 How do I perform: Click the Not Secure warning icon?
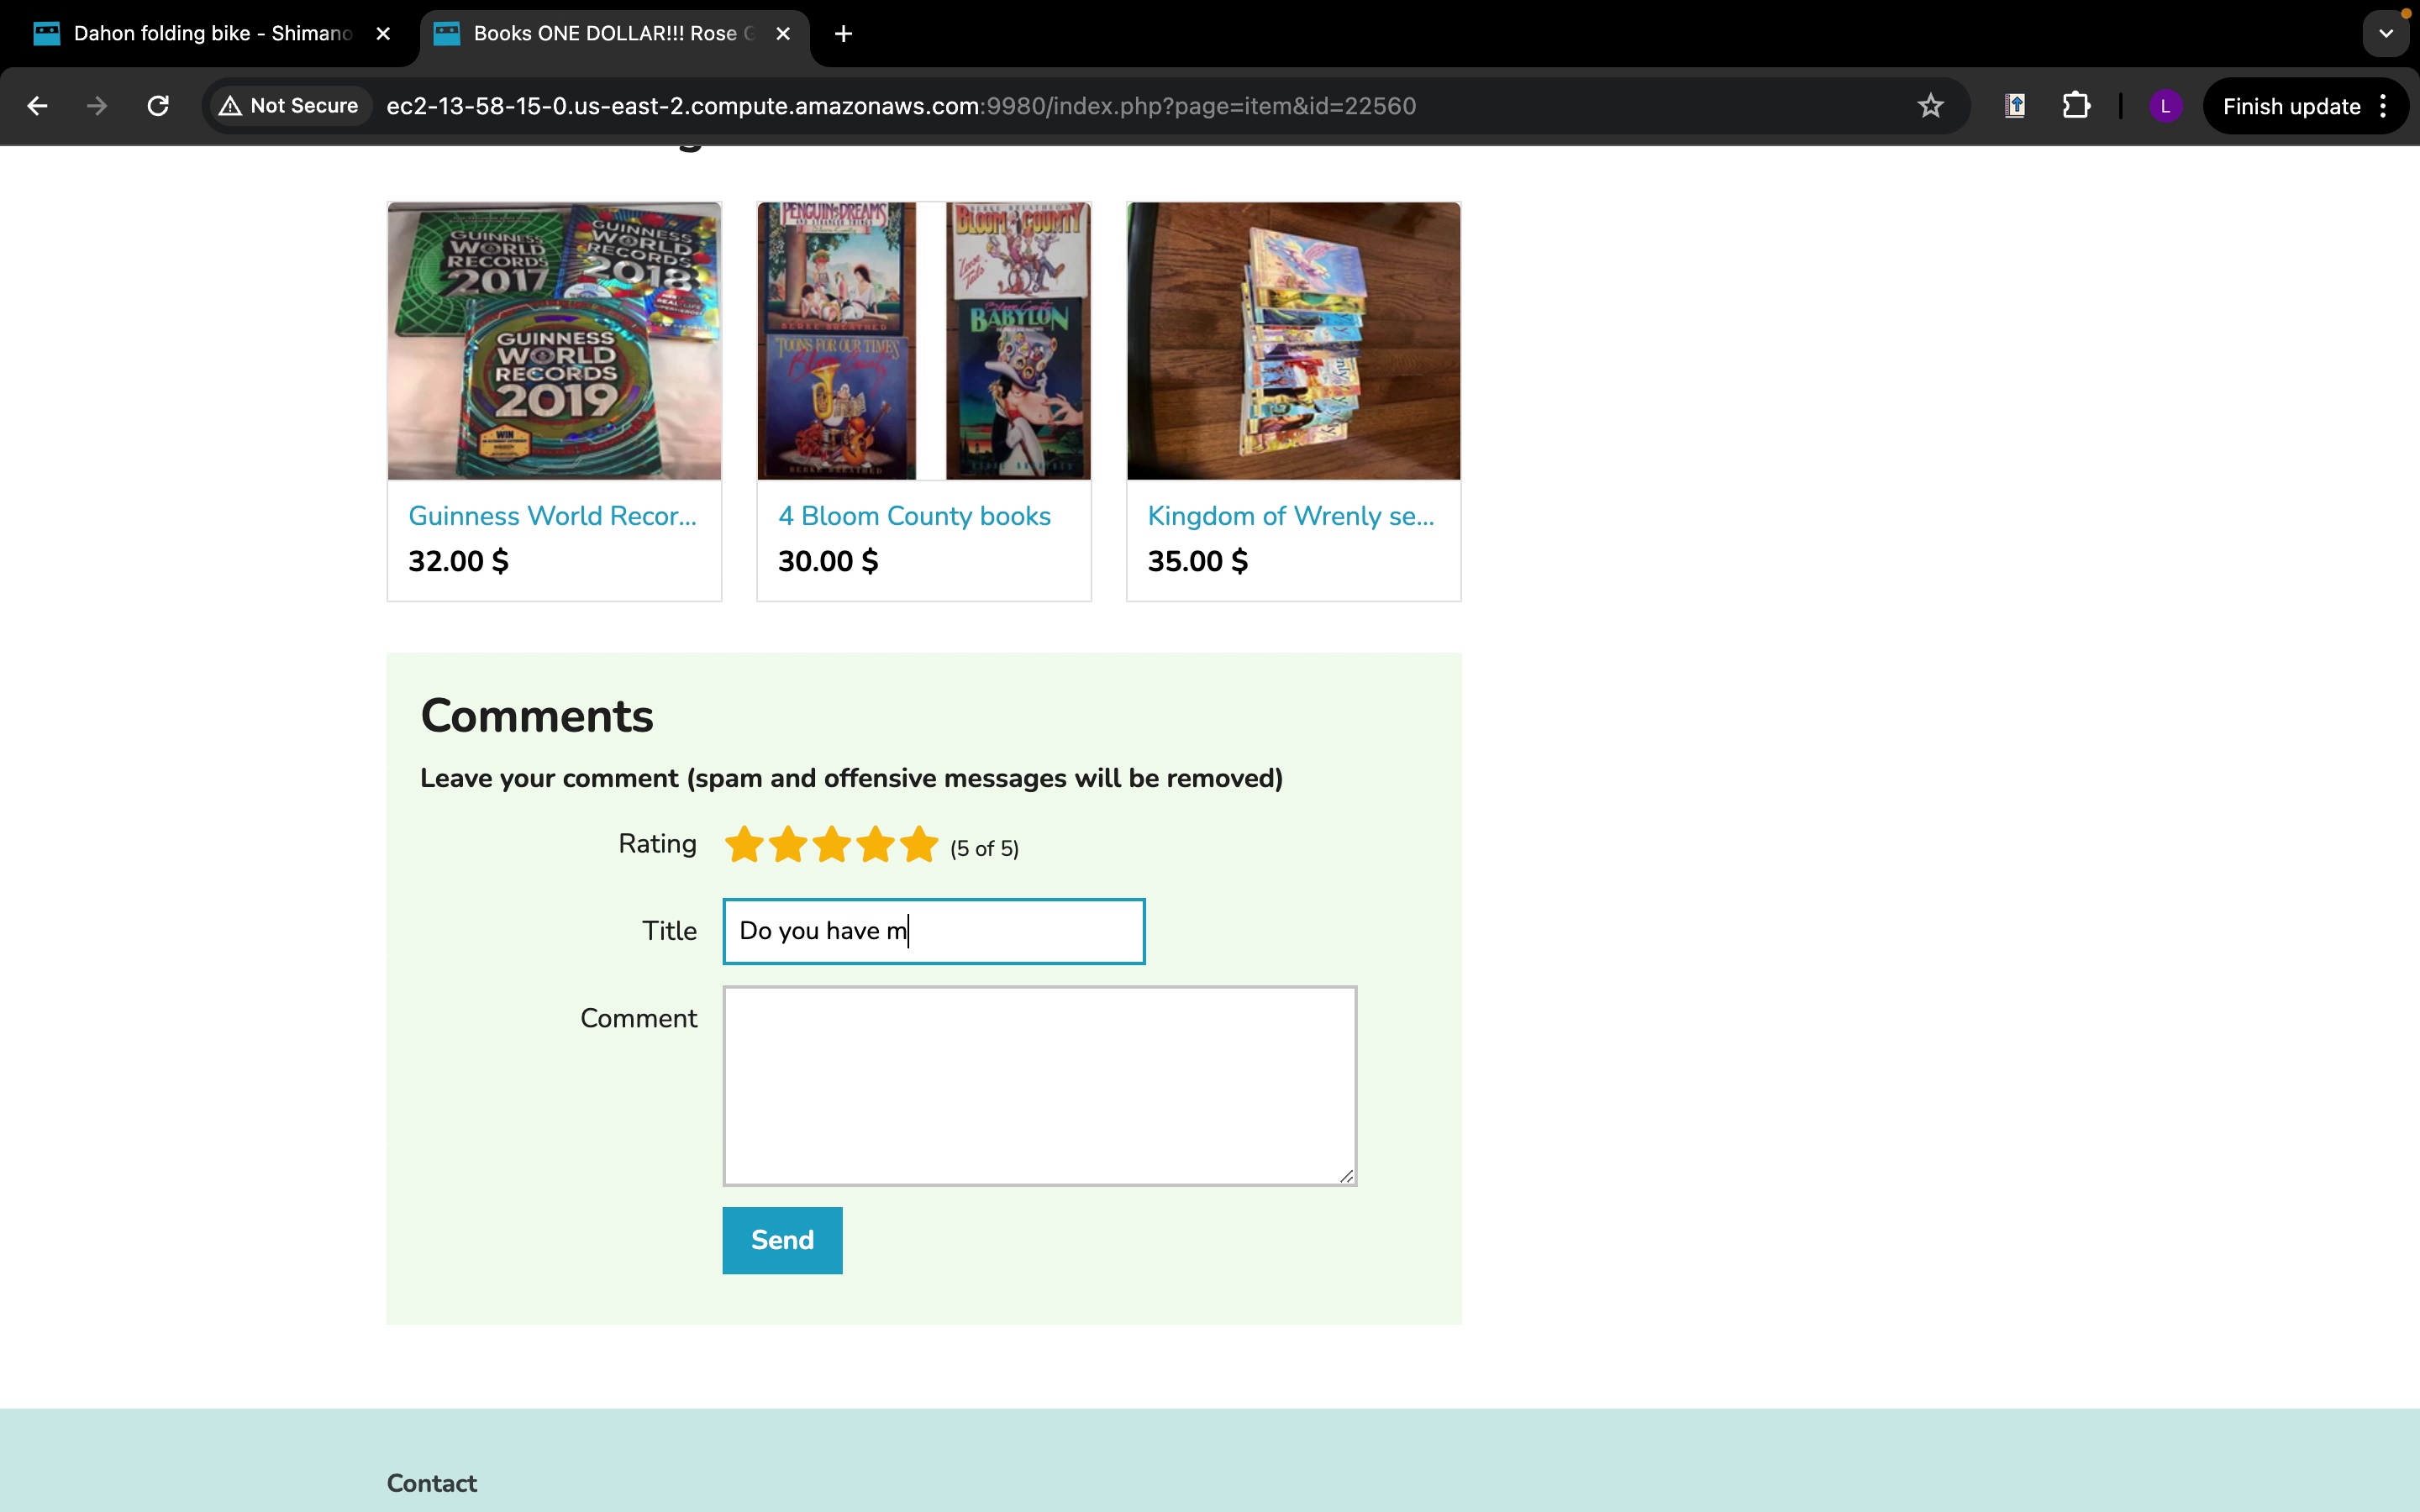(231, 106)
